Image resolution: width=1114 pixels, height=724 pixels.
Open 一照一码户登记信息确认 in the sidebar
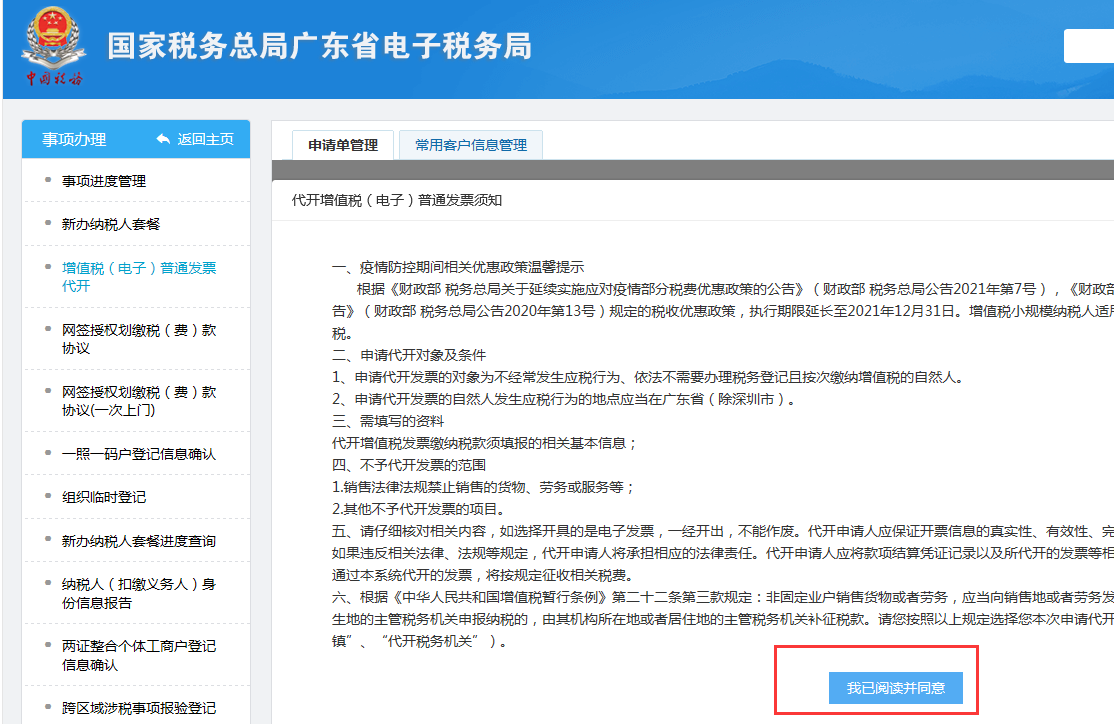(138, 454)
